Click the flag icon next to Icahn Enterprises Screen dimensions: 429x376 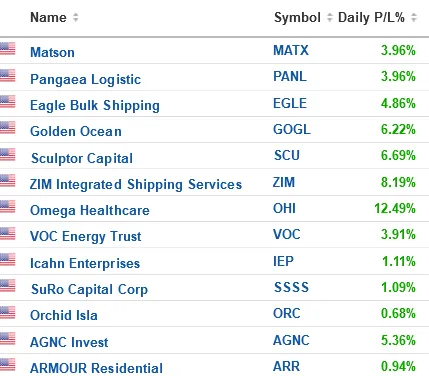coord(7,260)
